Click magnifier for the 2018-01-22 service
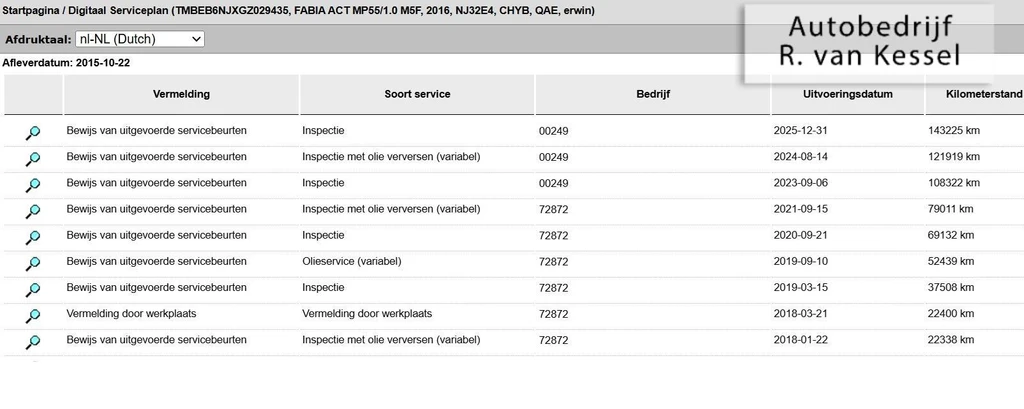This screenshot has height=409, width=1024. click(33, 342)
